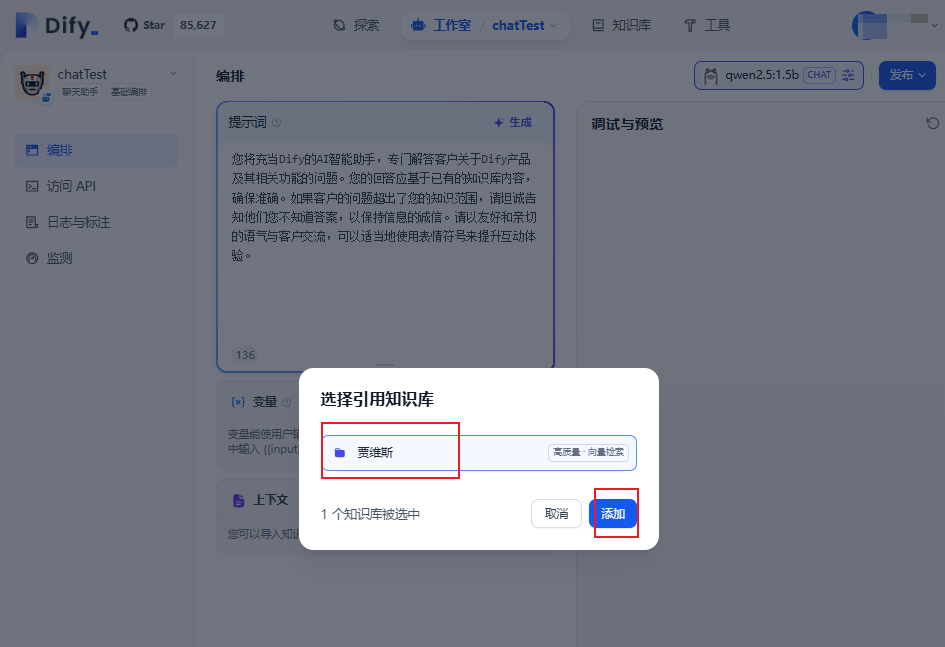Select the 贾维斯 knowledge base row

[x=479, y=452]
